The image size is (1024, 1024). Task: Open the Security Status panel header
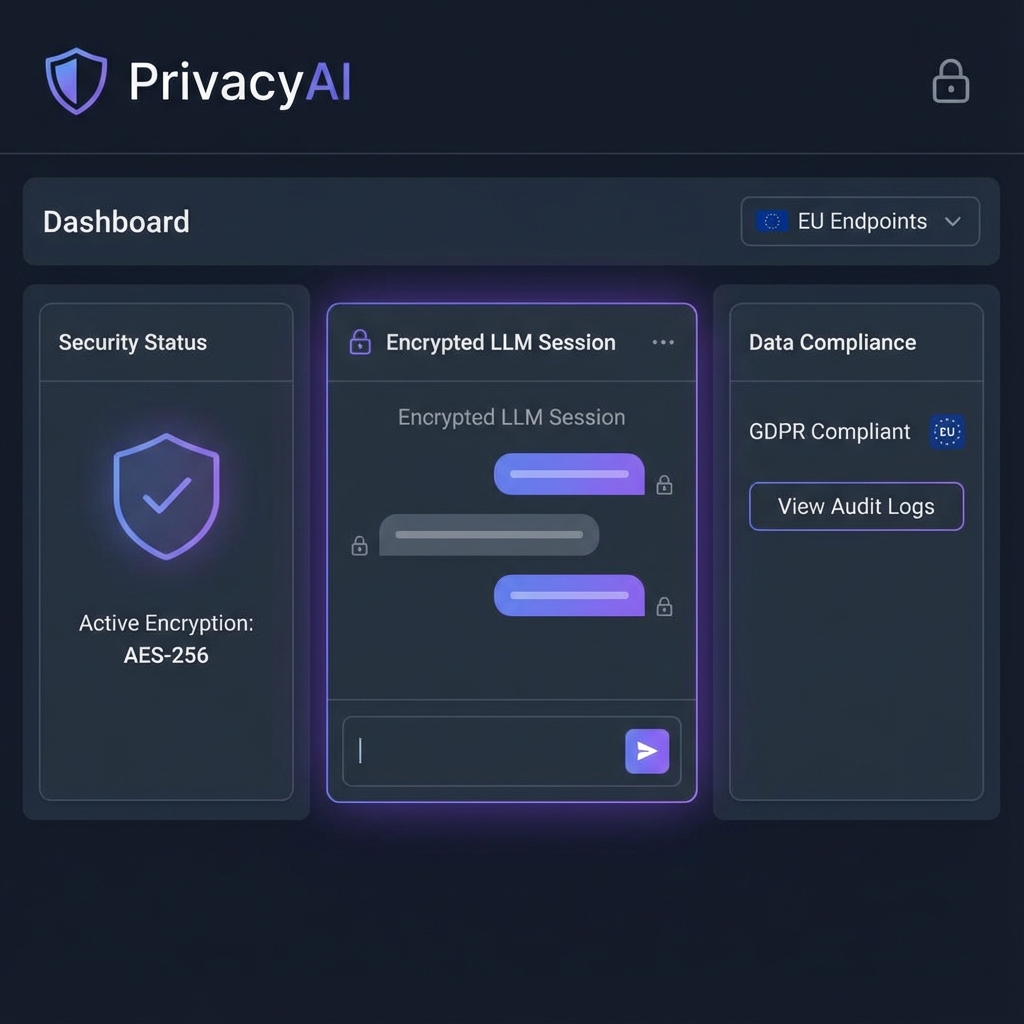132,342
